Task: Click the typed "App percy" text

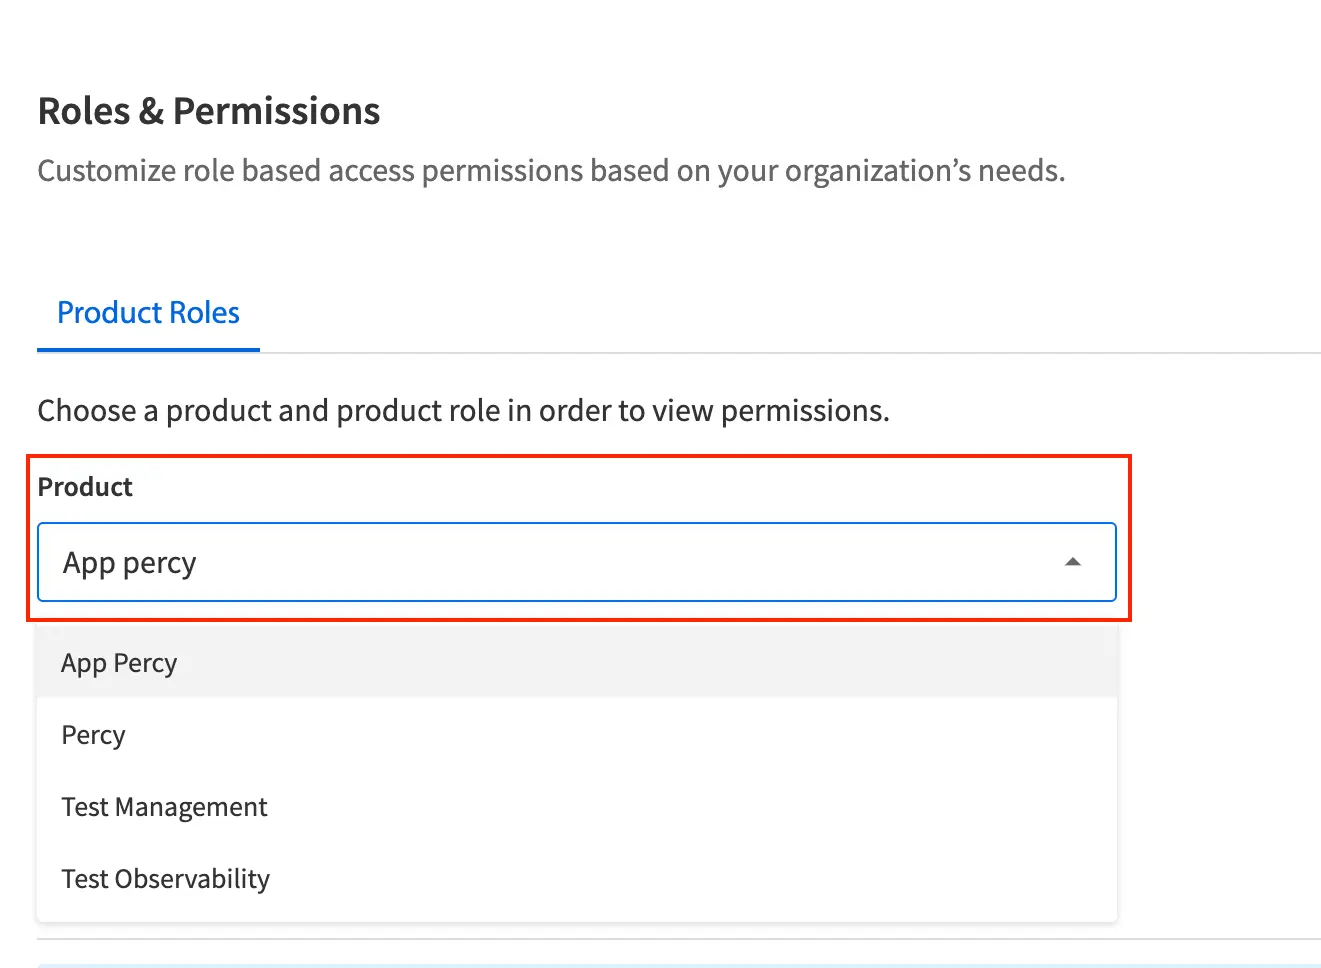Action: [130, 563]
